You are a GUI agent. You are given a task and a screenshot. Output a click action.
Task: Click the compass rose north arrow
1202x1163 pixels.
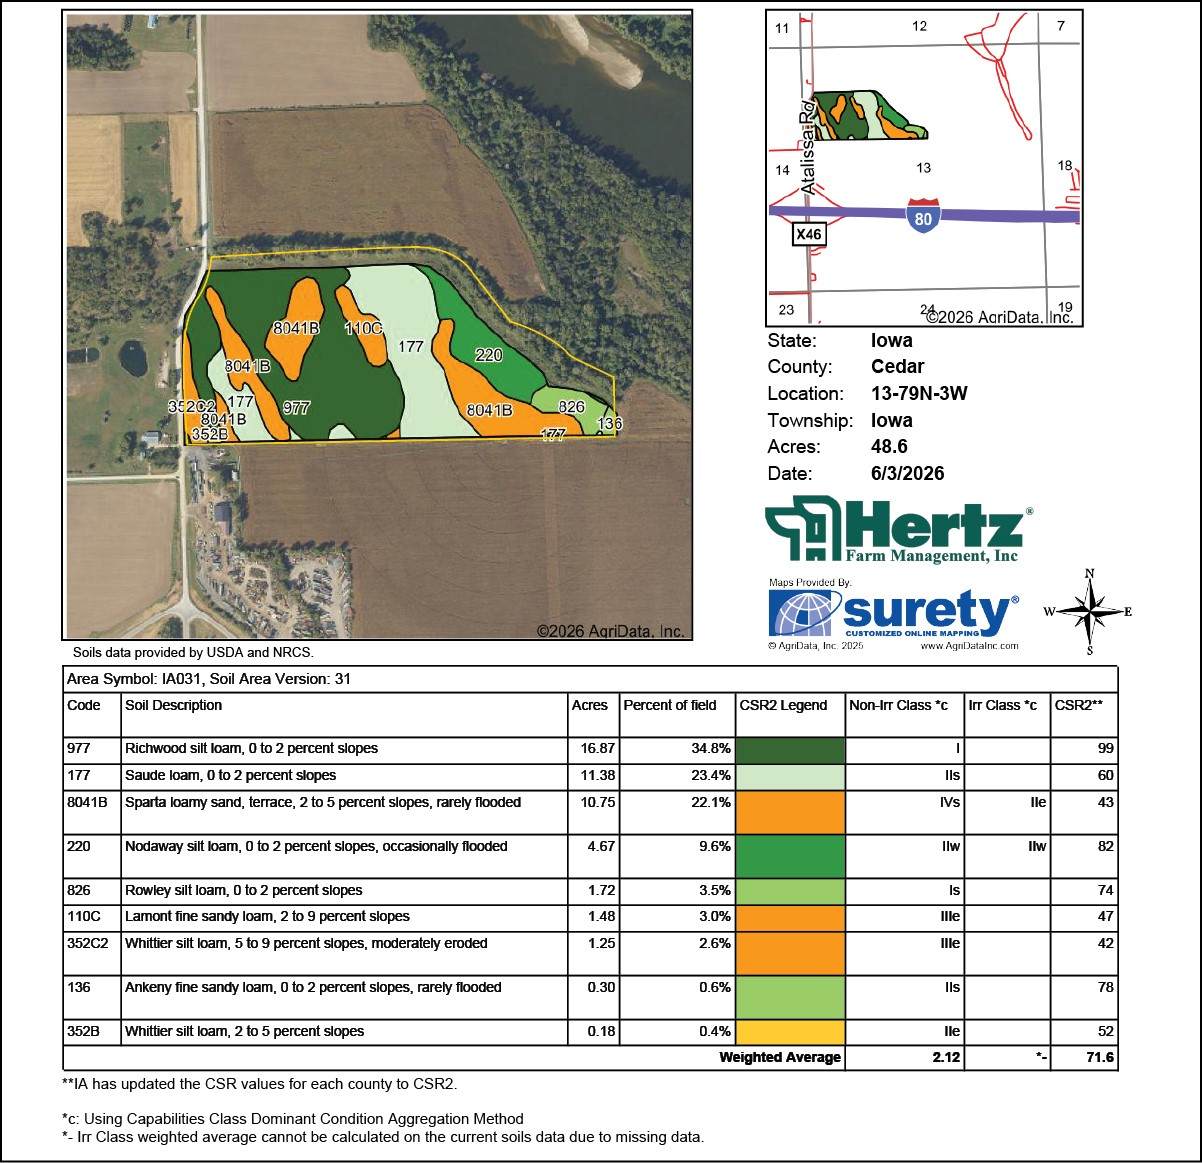(x=1091, y=611)
